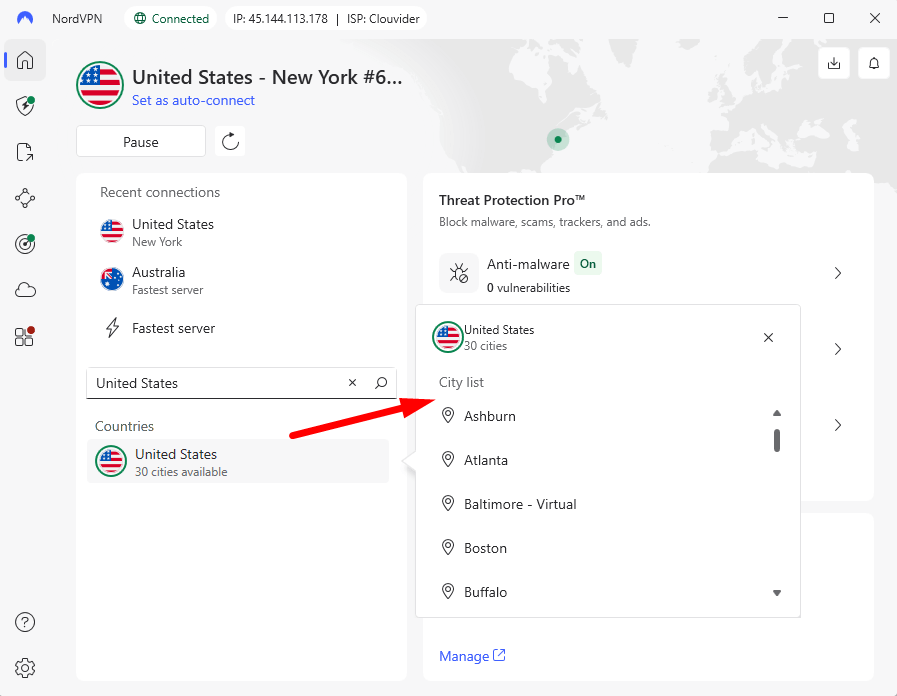Click the City list scrollbar
Image resolution: width=897 pixels, height=696 pixels.
click(x=777, y=440)
